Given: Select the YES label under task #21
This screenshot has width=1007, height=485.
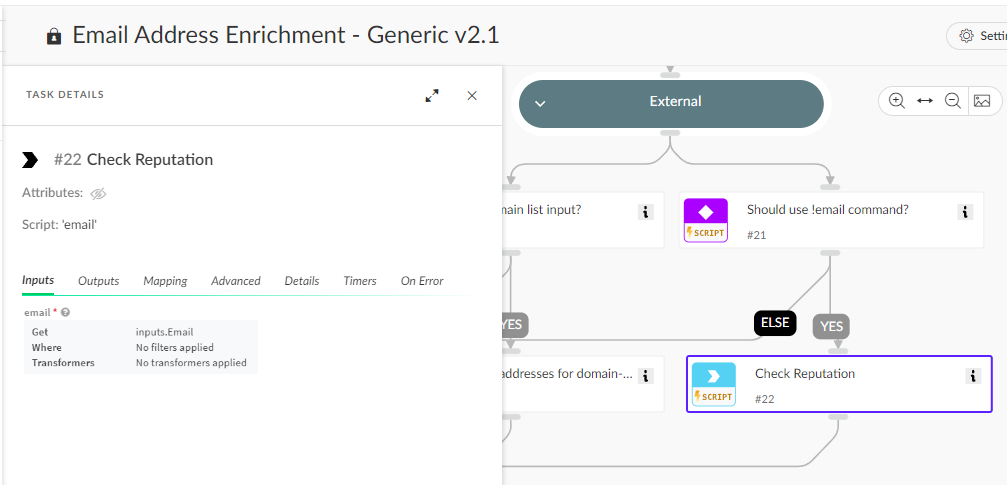Looking at the screenshot, I should [x=831, y=327].
